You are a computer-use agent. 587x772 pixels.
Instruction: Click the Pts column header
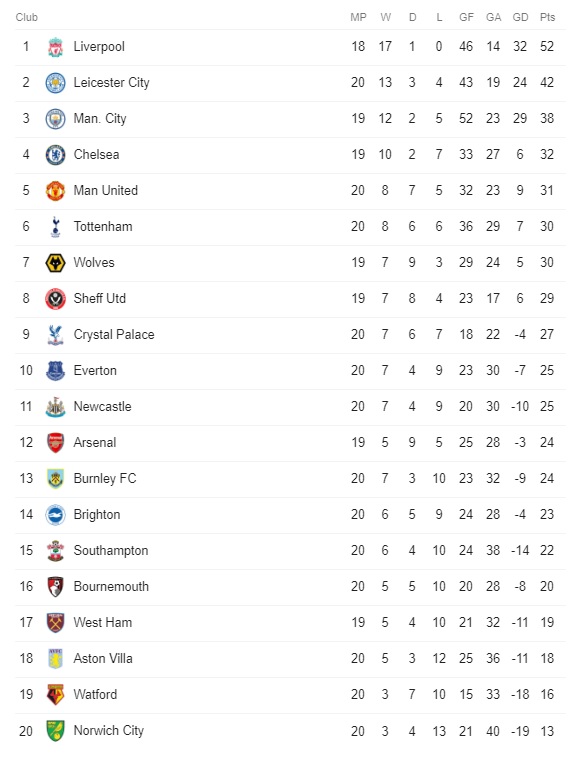click(x=547, y=17)
